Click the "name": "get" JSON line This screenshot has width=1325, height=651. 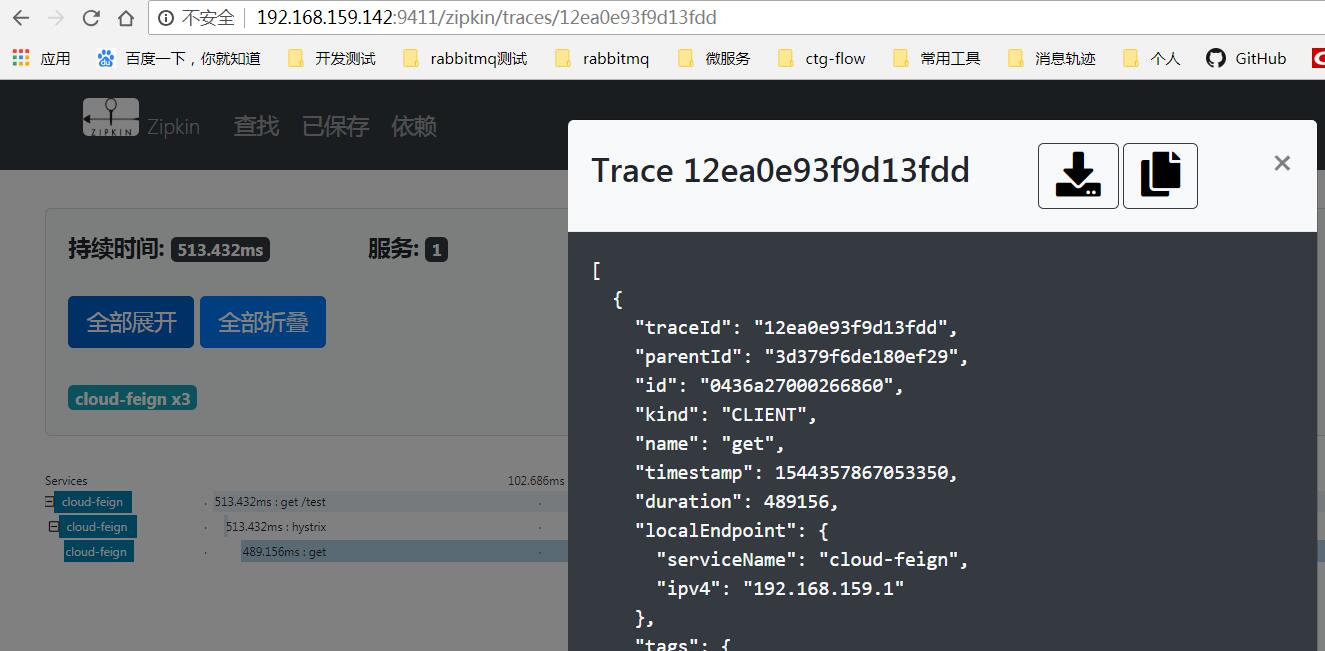[x=710, y=443]
